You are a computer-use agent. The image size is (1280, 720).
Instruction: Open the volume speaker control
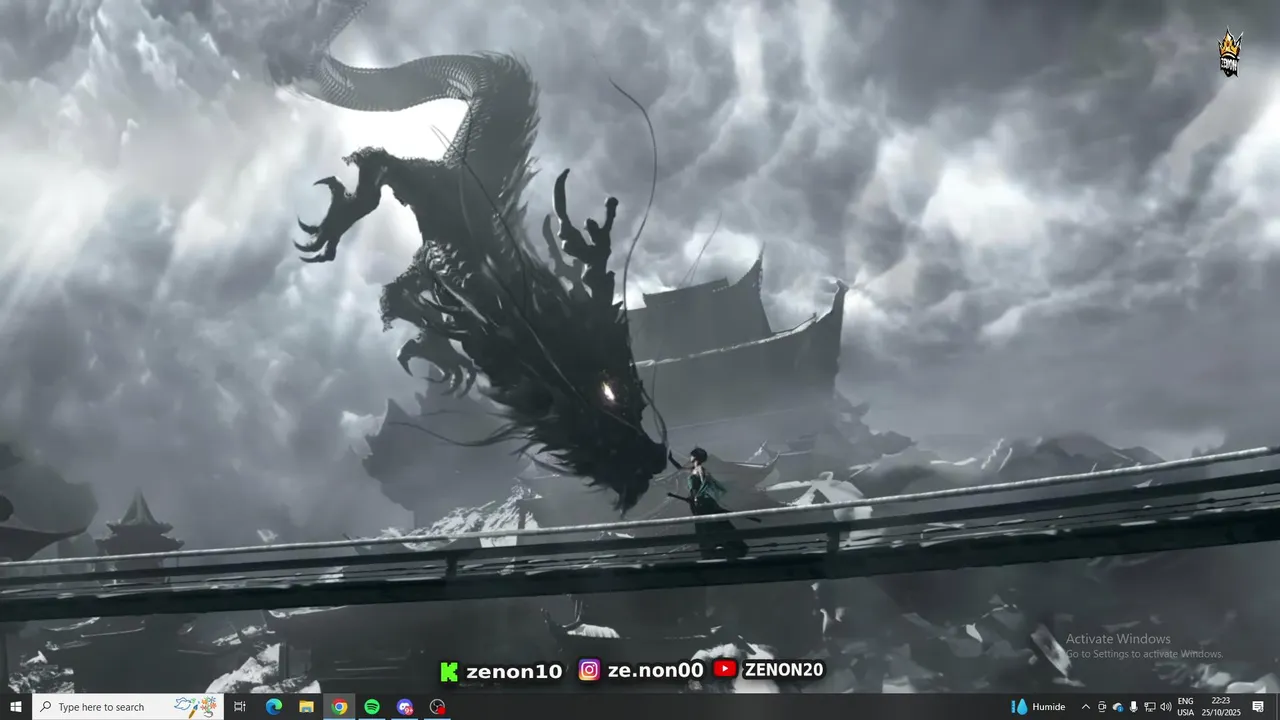[x=1166, y=707]
